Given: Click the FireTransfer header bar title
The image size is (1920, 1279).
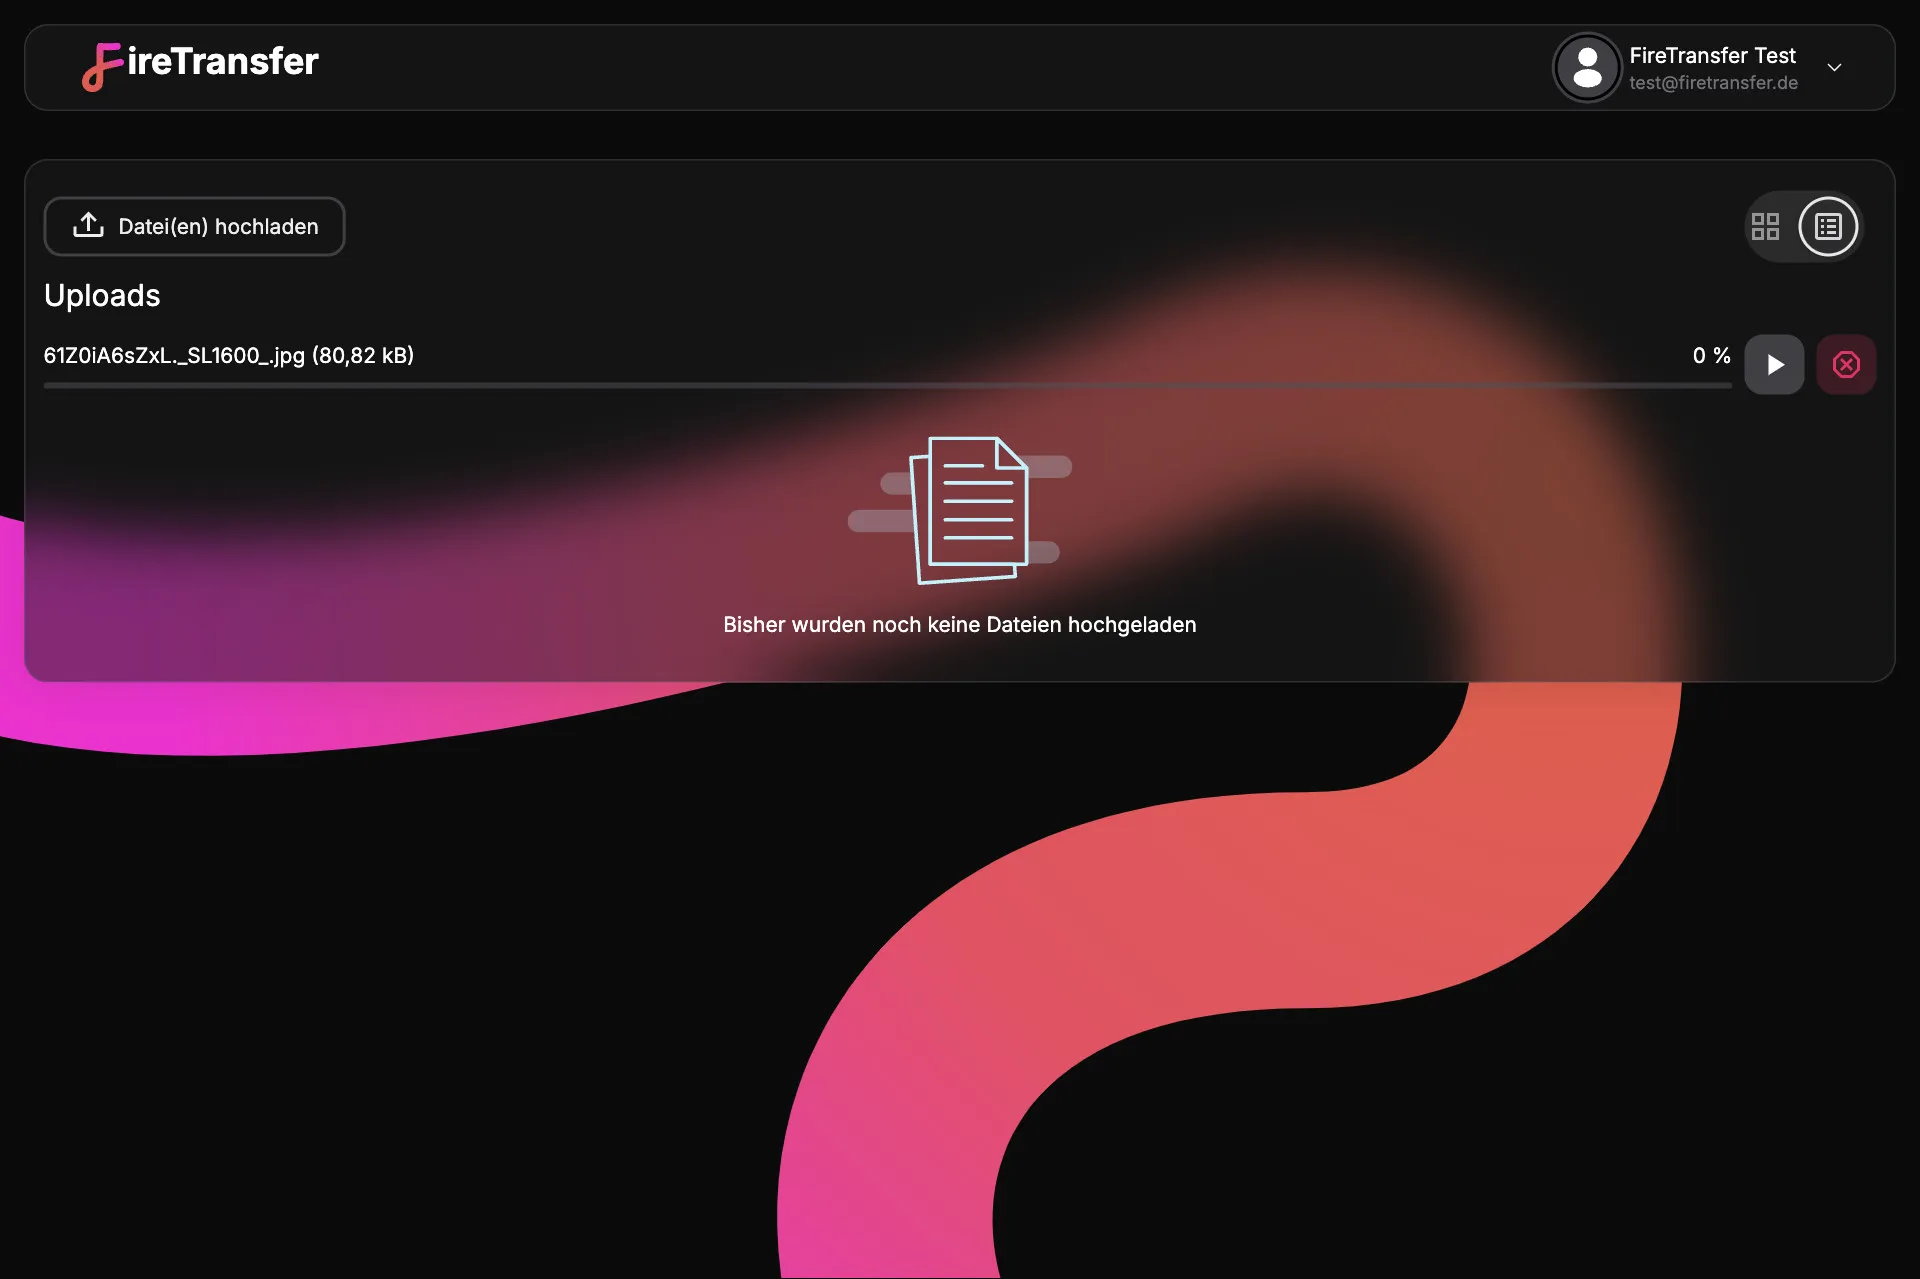Looking at the screenshot, I should (x=199, y=64).
